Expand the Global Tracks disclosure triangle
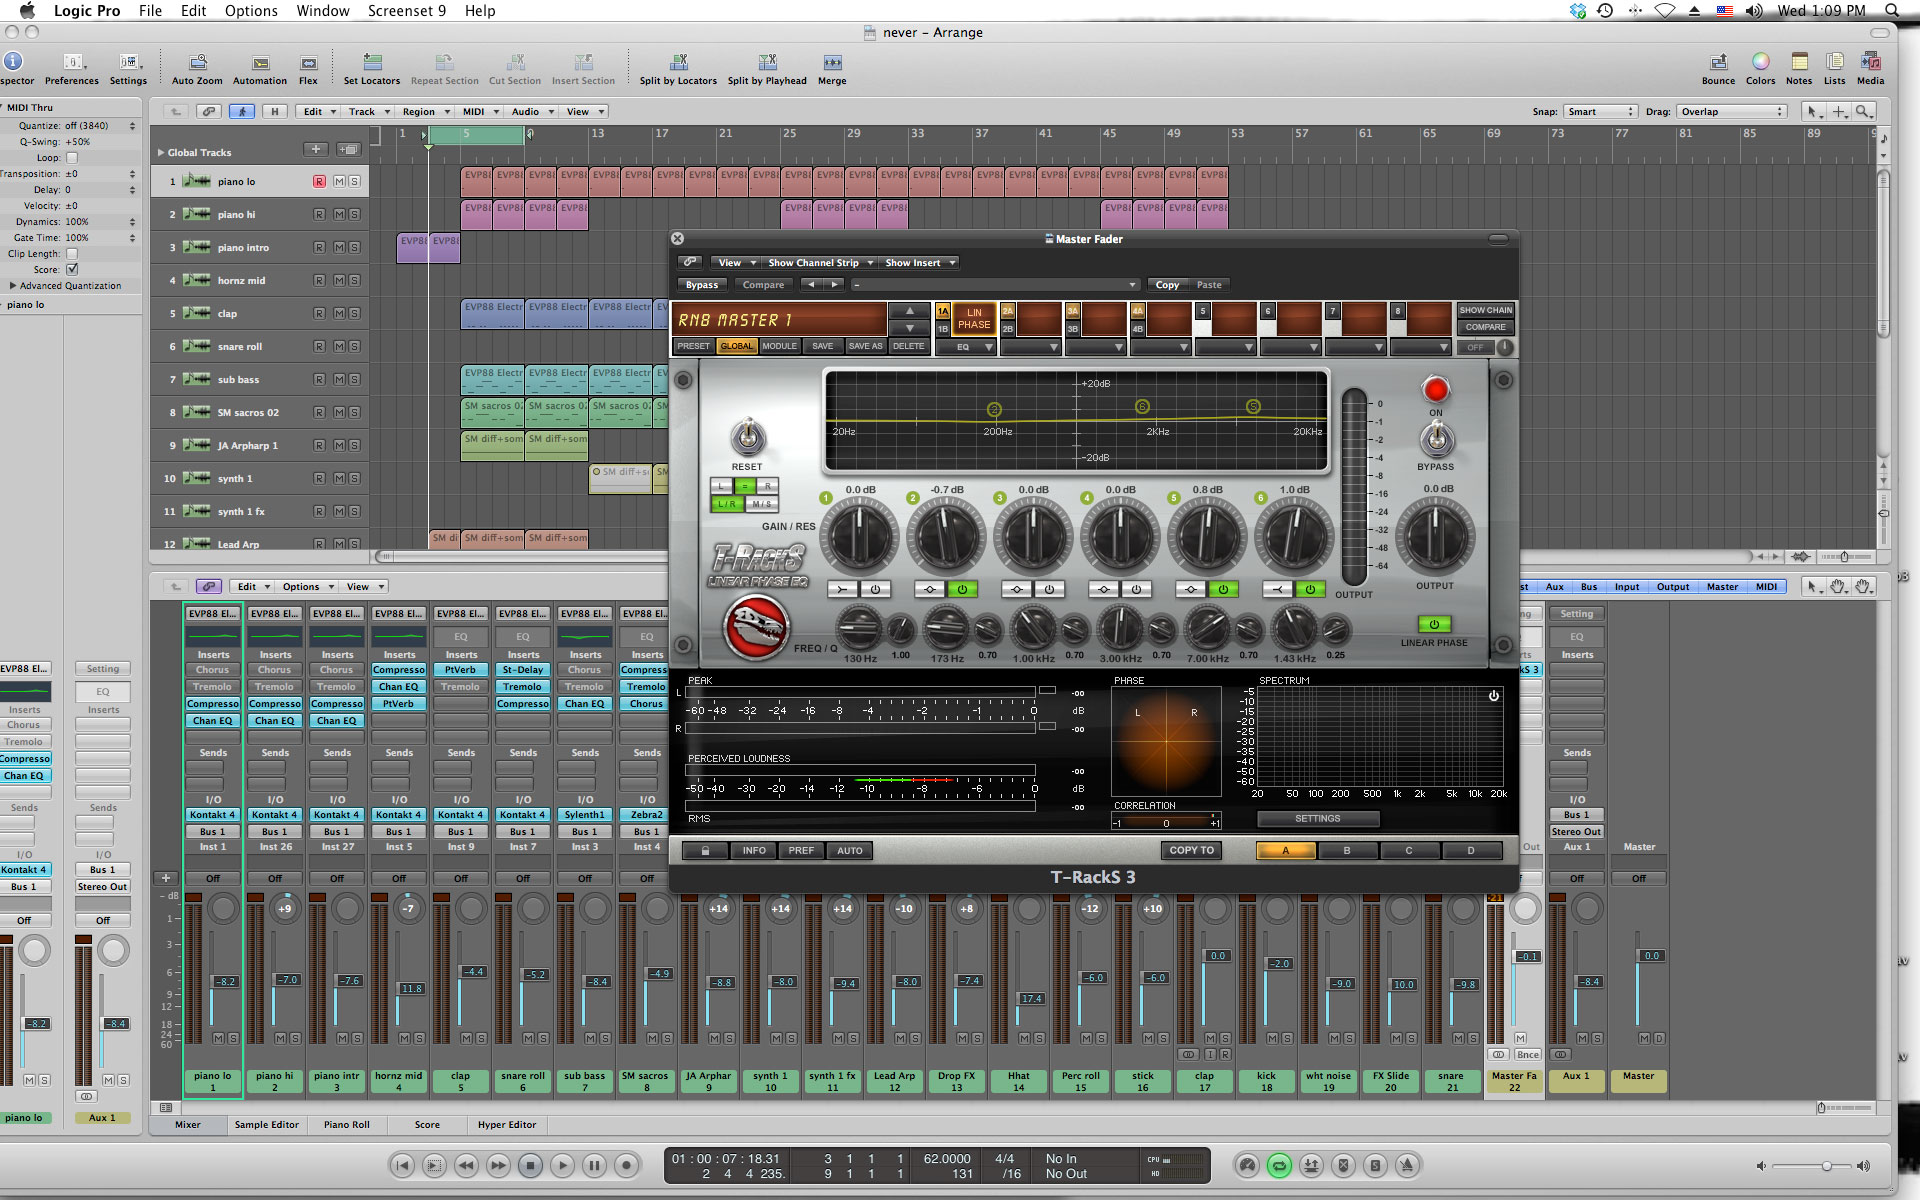Screen dimensions: 1920x1200 (161, 153)
